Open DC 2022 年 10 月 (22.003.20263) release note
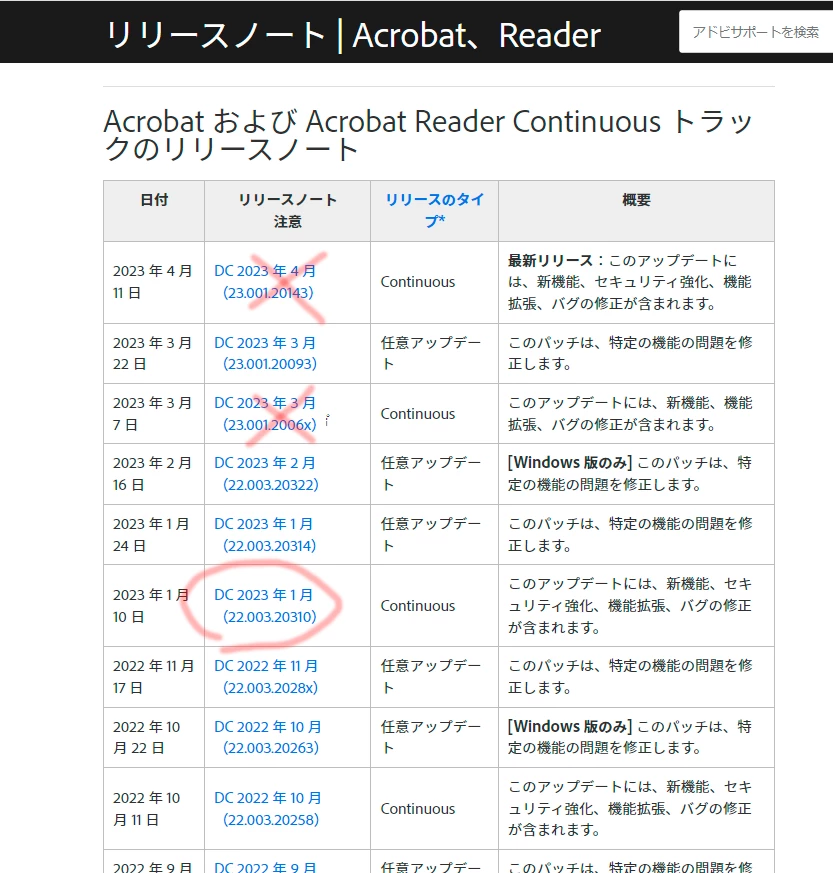Image resolution: width=833 pixels, height=873 pixels. (267, 737)
